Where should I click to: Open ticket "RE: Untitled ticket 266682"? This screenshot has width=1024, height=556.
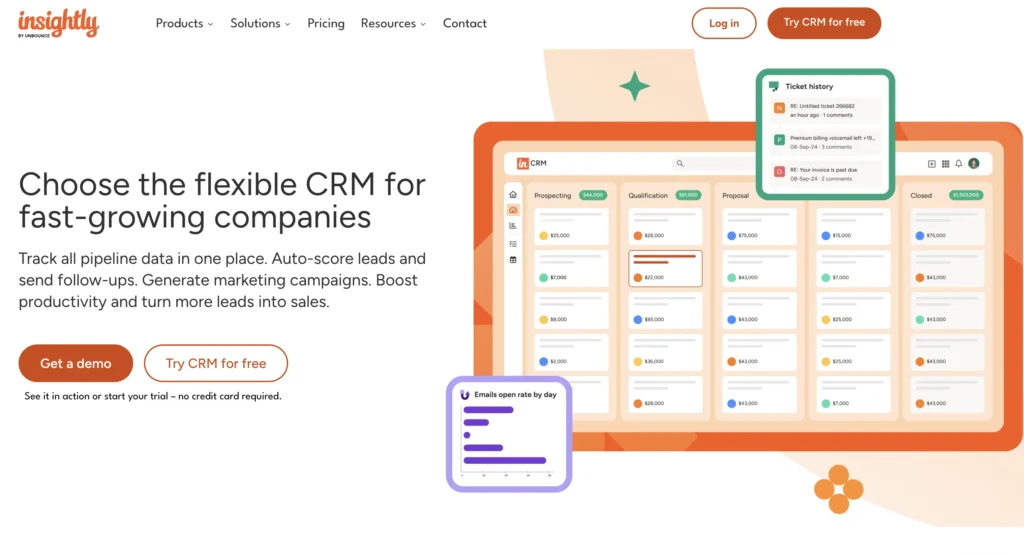[825, 110]
